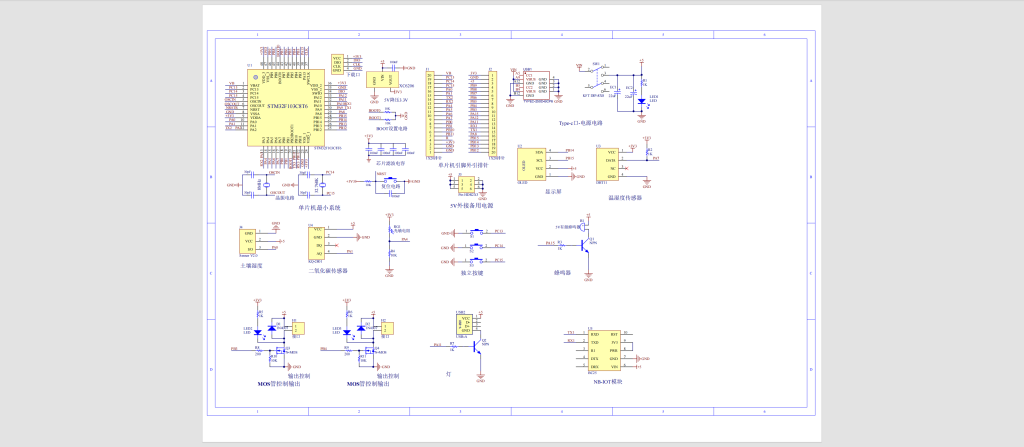1024x447 pixels.
Task: Select the 3.3V voltage regulator chip
Action: (385, 81)
